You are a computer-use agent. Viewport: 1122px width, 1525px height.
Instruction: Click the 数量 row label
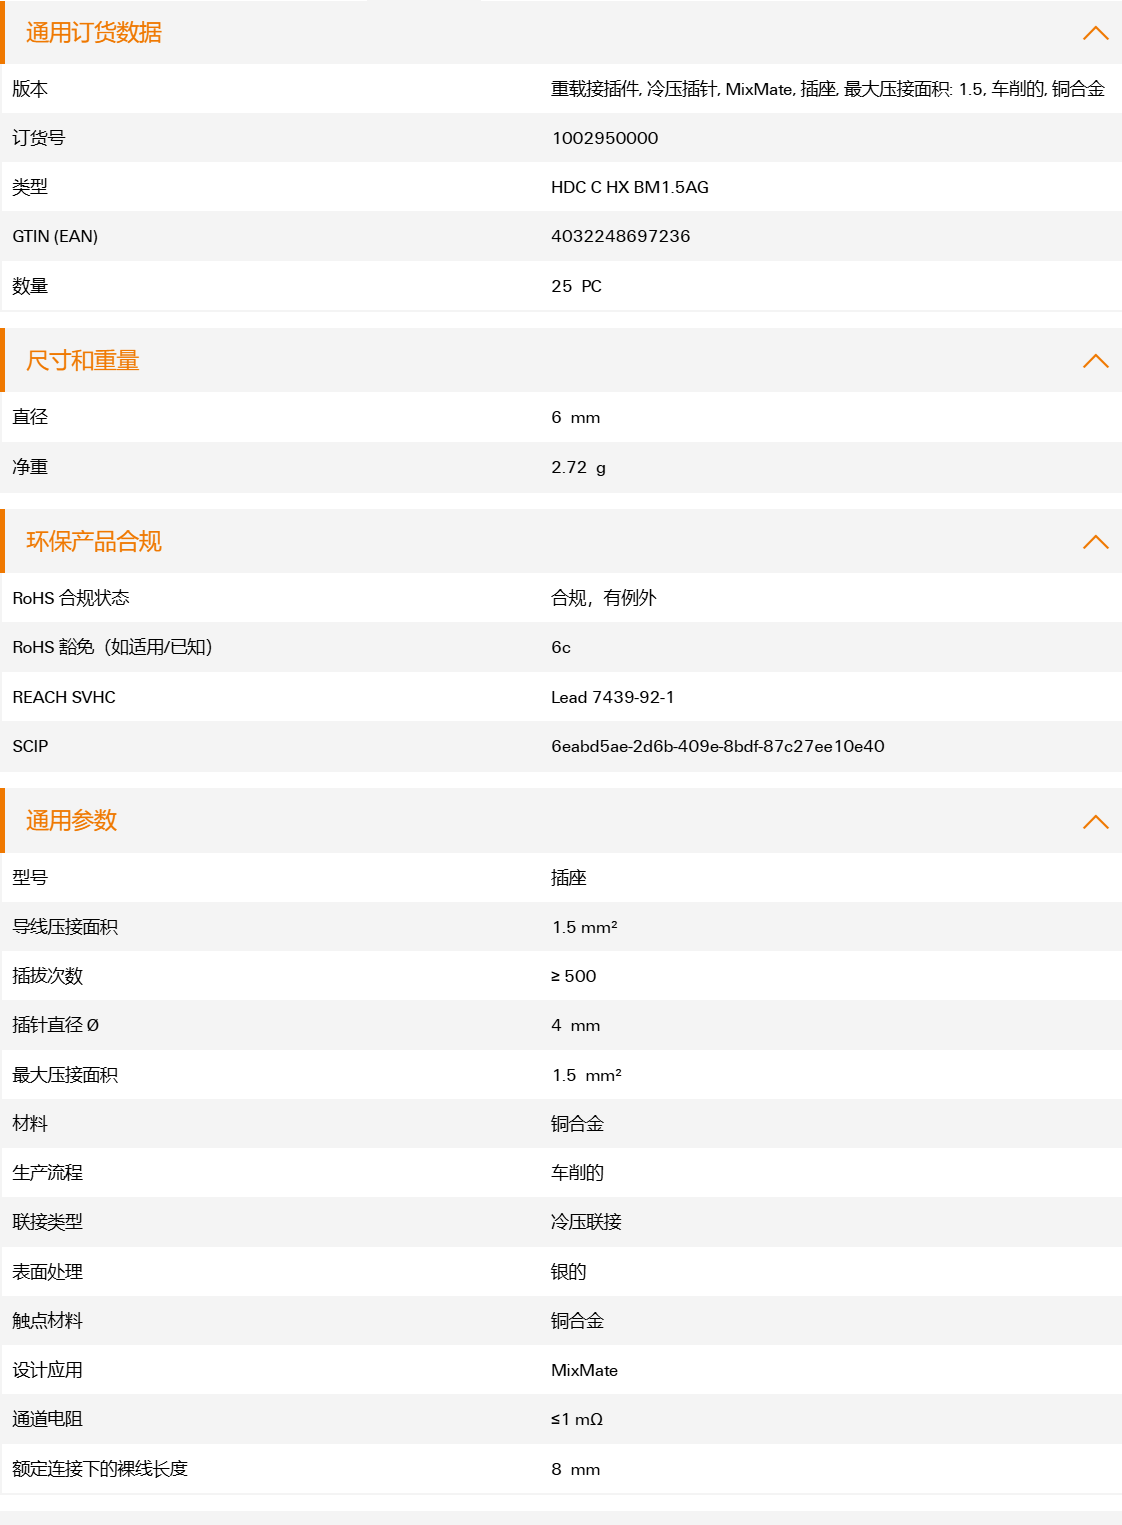click(x=30, y=286)
